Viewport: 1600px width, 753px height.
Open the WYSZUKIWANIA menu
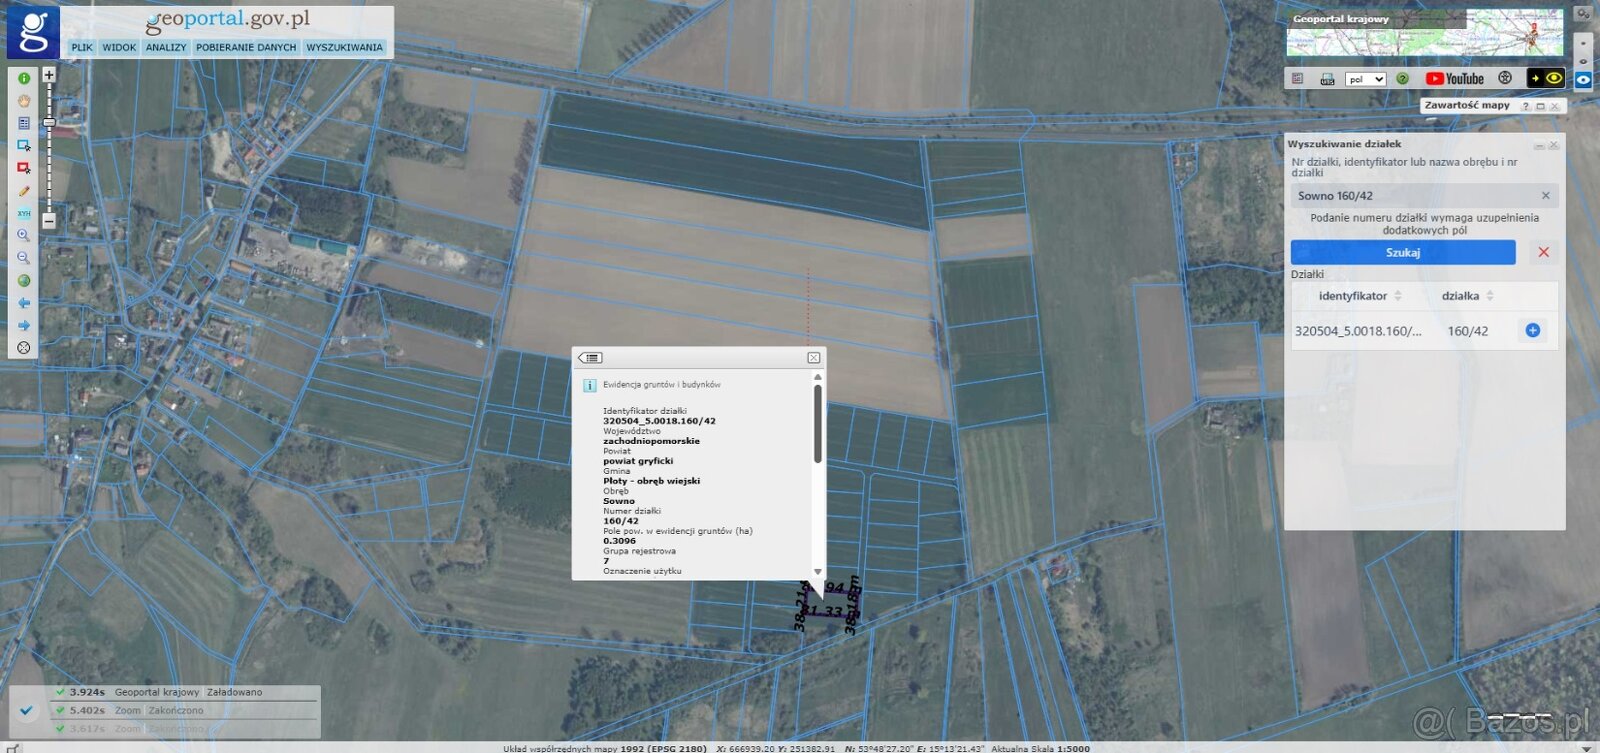click(344, 47)
